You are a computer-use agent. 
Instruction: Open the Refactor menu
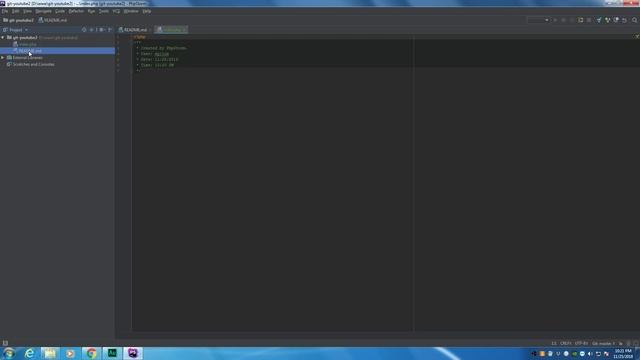[76, 11]
